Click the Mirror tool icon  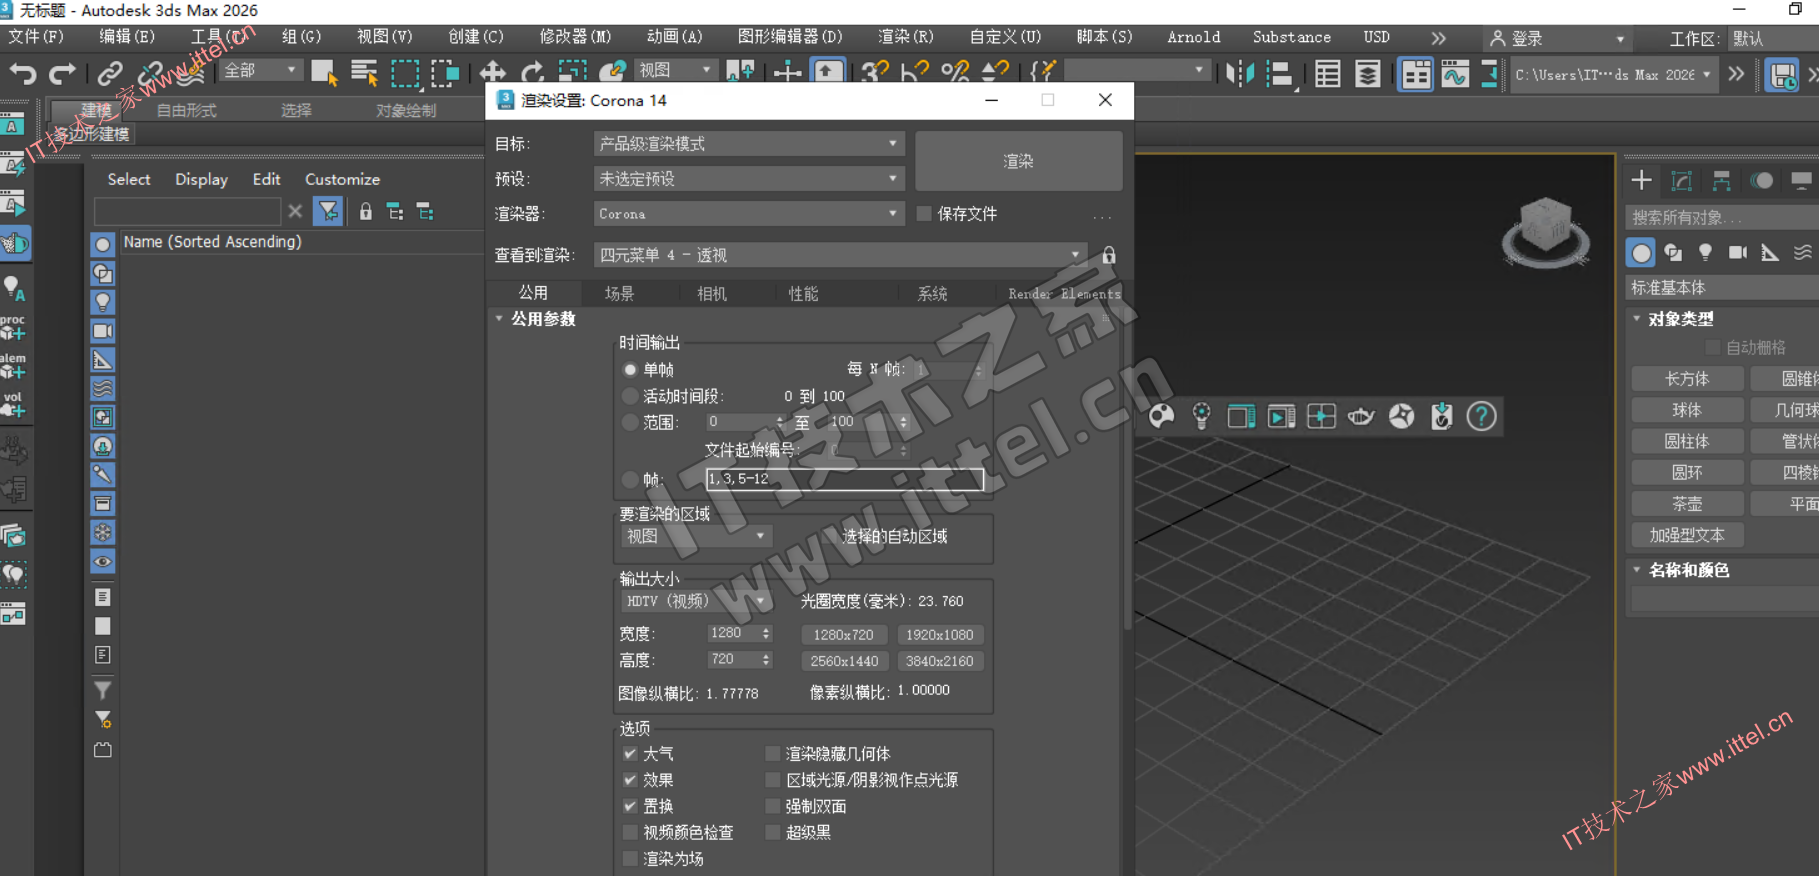(x=1239, y=74)
